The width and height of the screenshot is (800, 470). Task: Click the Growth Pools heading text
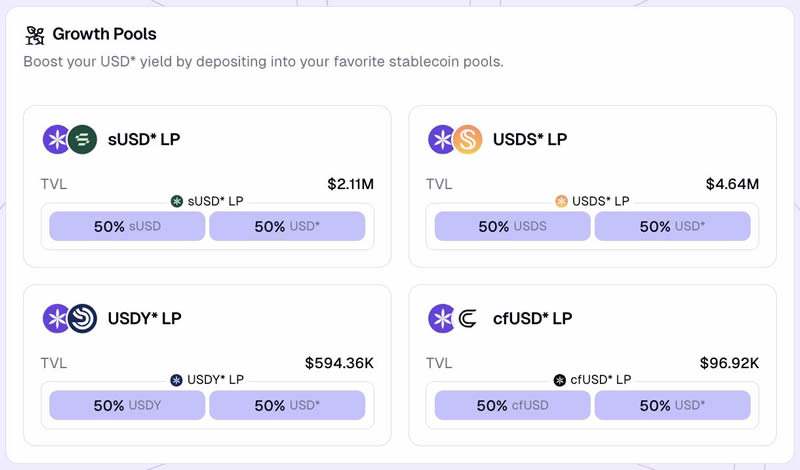click(x=104, y=35)
